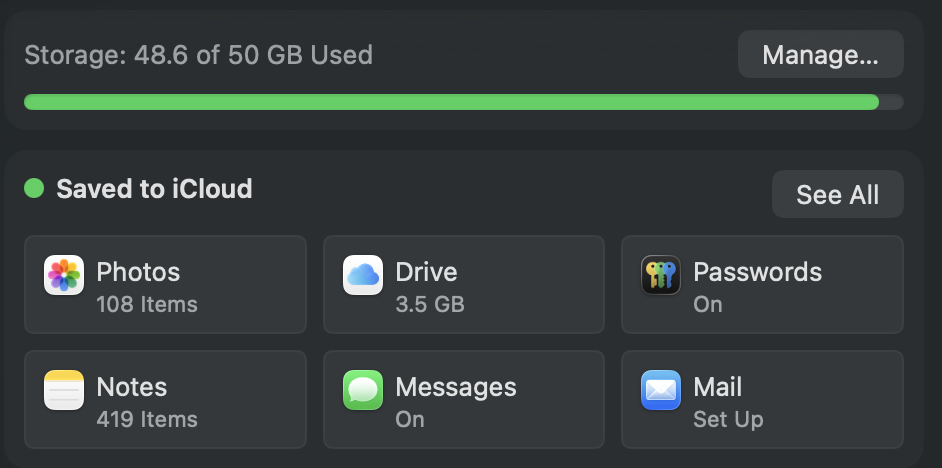The width and height of the screenshot is (942, 468).
Task: Click the iCloud Drive cloud icon
Action: (x=363, y=275)
